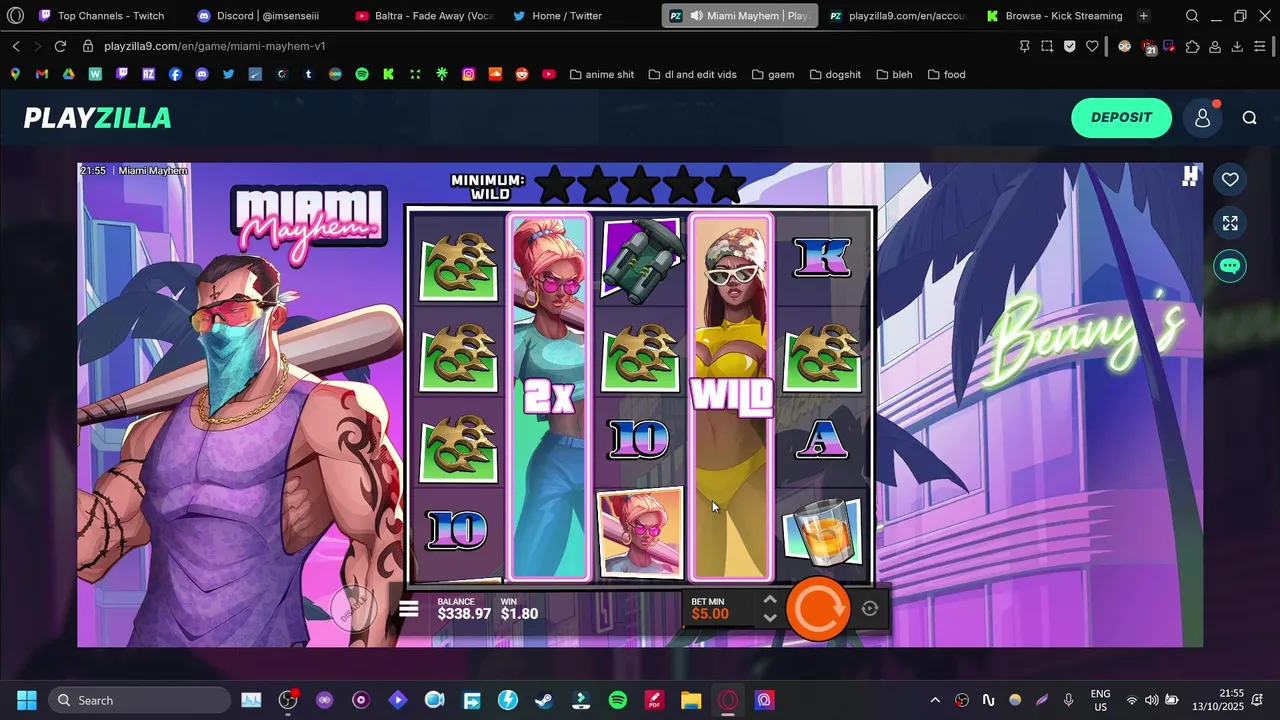Decrease the bet with the down arrow
The width and height of the screenshot is (1280, 720).
point(770,618)
